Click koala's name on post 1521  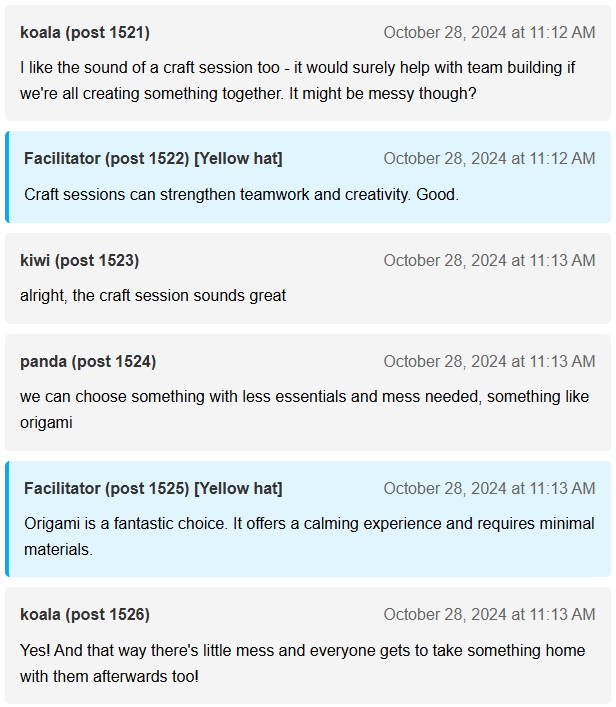click(85, 33)
